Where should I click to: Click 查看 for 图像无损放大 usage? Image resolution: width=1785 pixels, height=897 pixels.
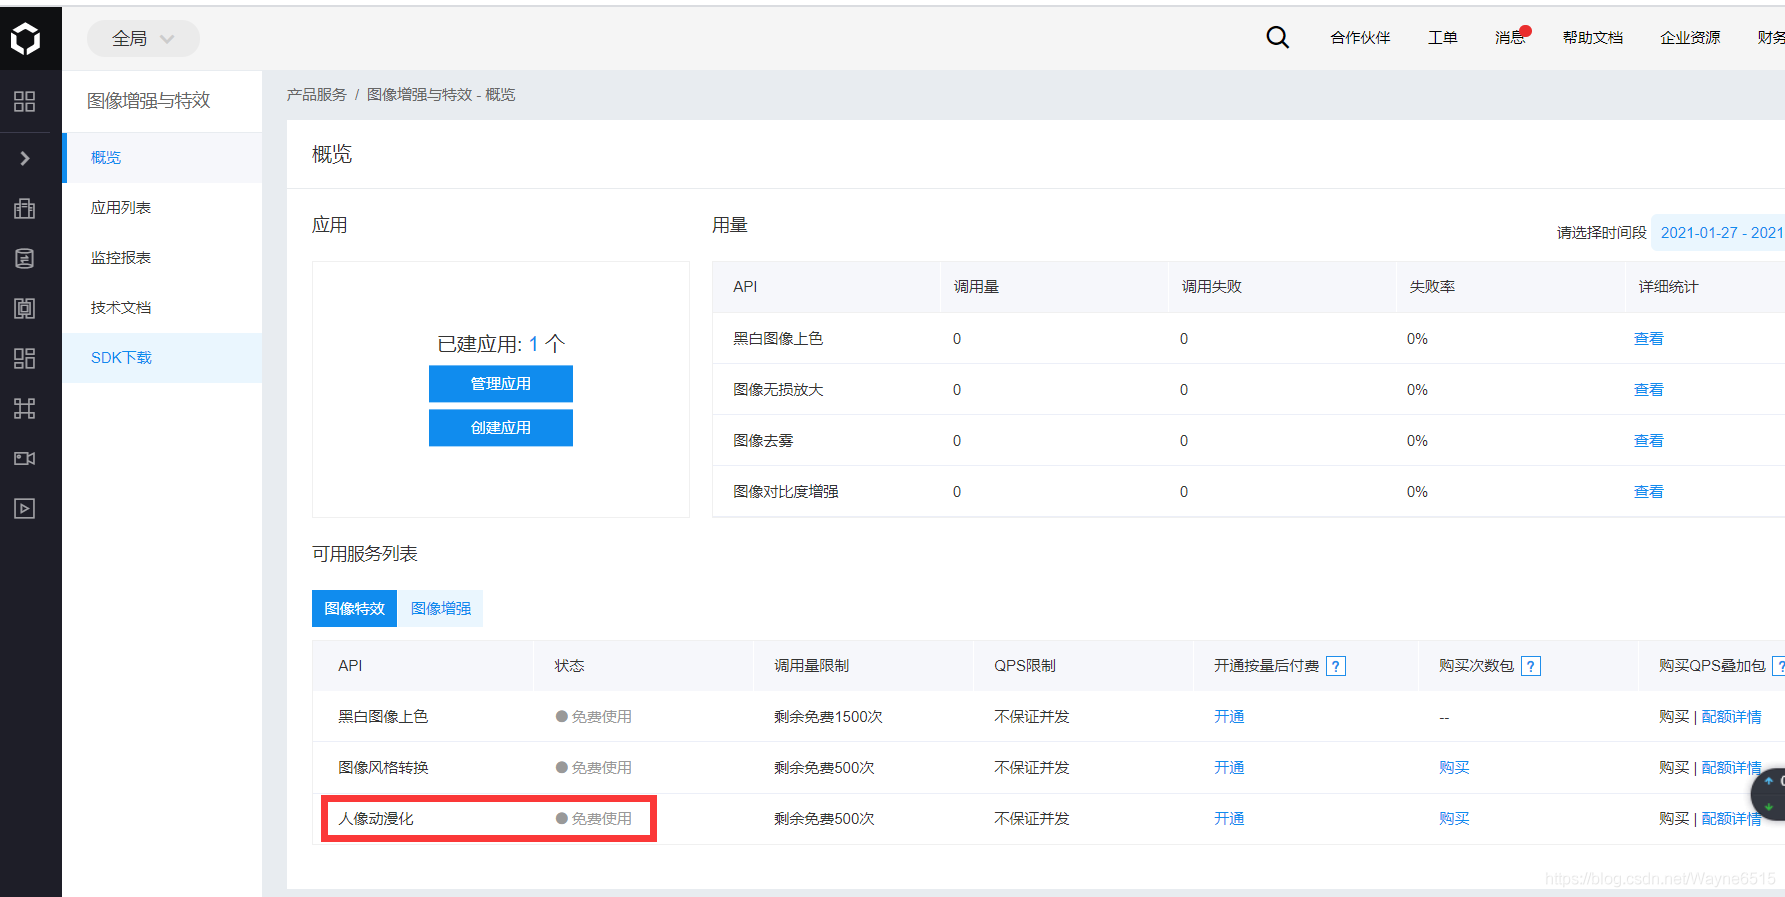[1648, 390]
